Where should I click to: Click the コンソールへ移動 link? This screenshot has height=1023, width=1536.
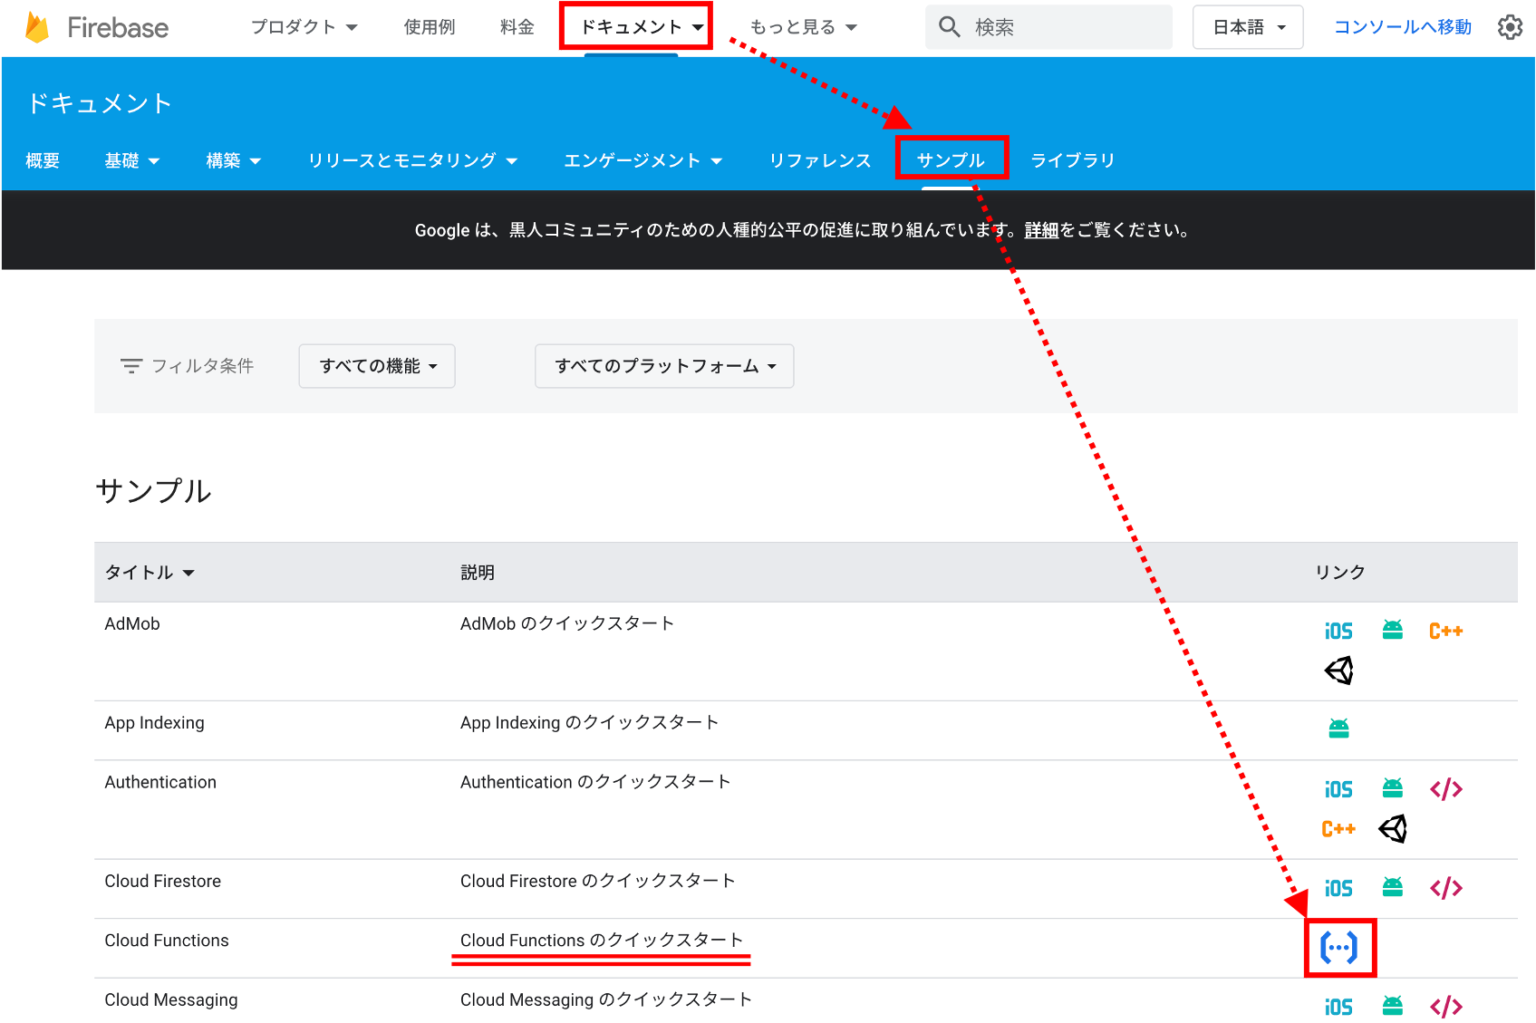pyautogui.click(x=1402, y=27)
